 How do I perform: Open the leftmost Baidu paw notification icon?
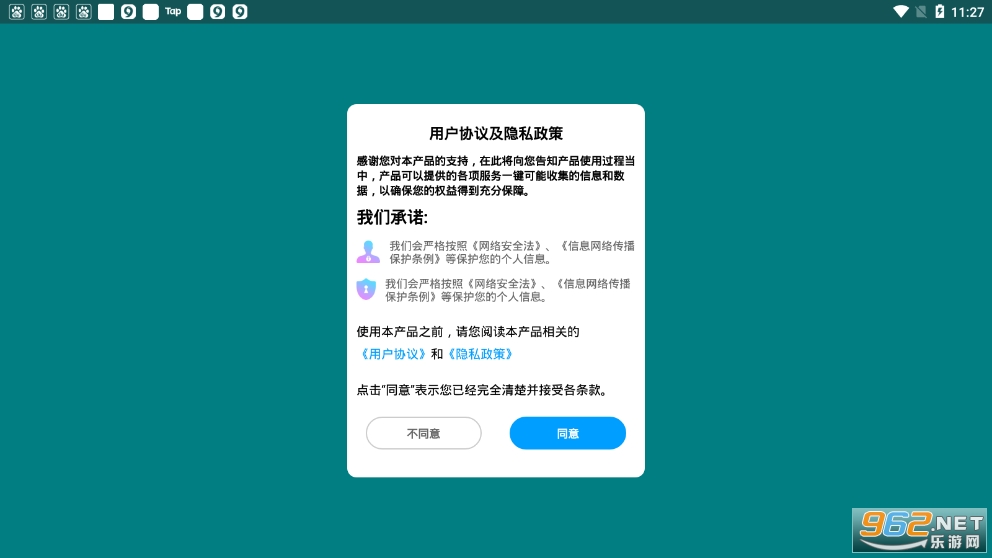(x=16, y=11)
